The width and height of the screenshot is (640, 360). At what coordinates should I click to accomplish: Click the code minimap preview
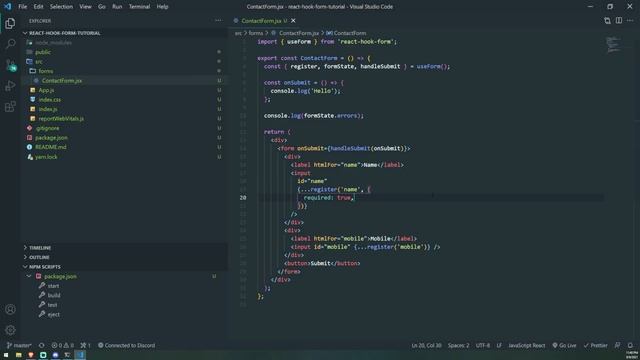[613, 45]
